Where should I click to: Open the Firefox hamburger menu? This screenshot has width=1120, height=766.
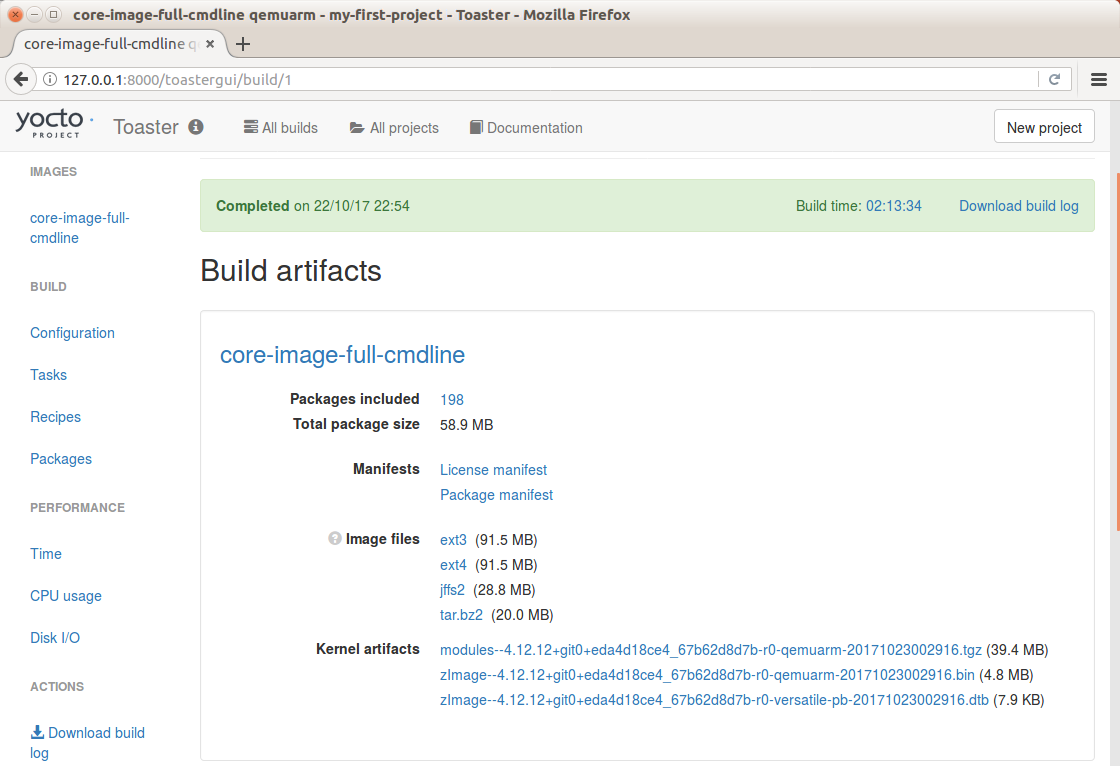pyautogui.click(x=1099, y=79)
